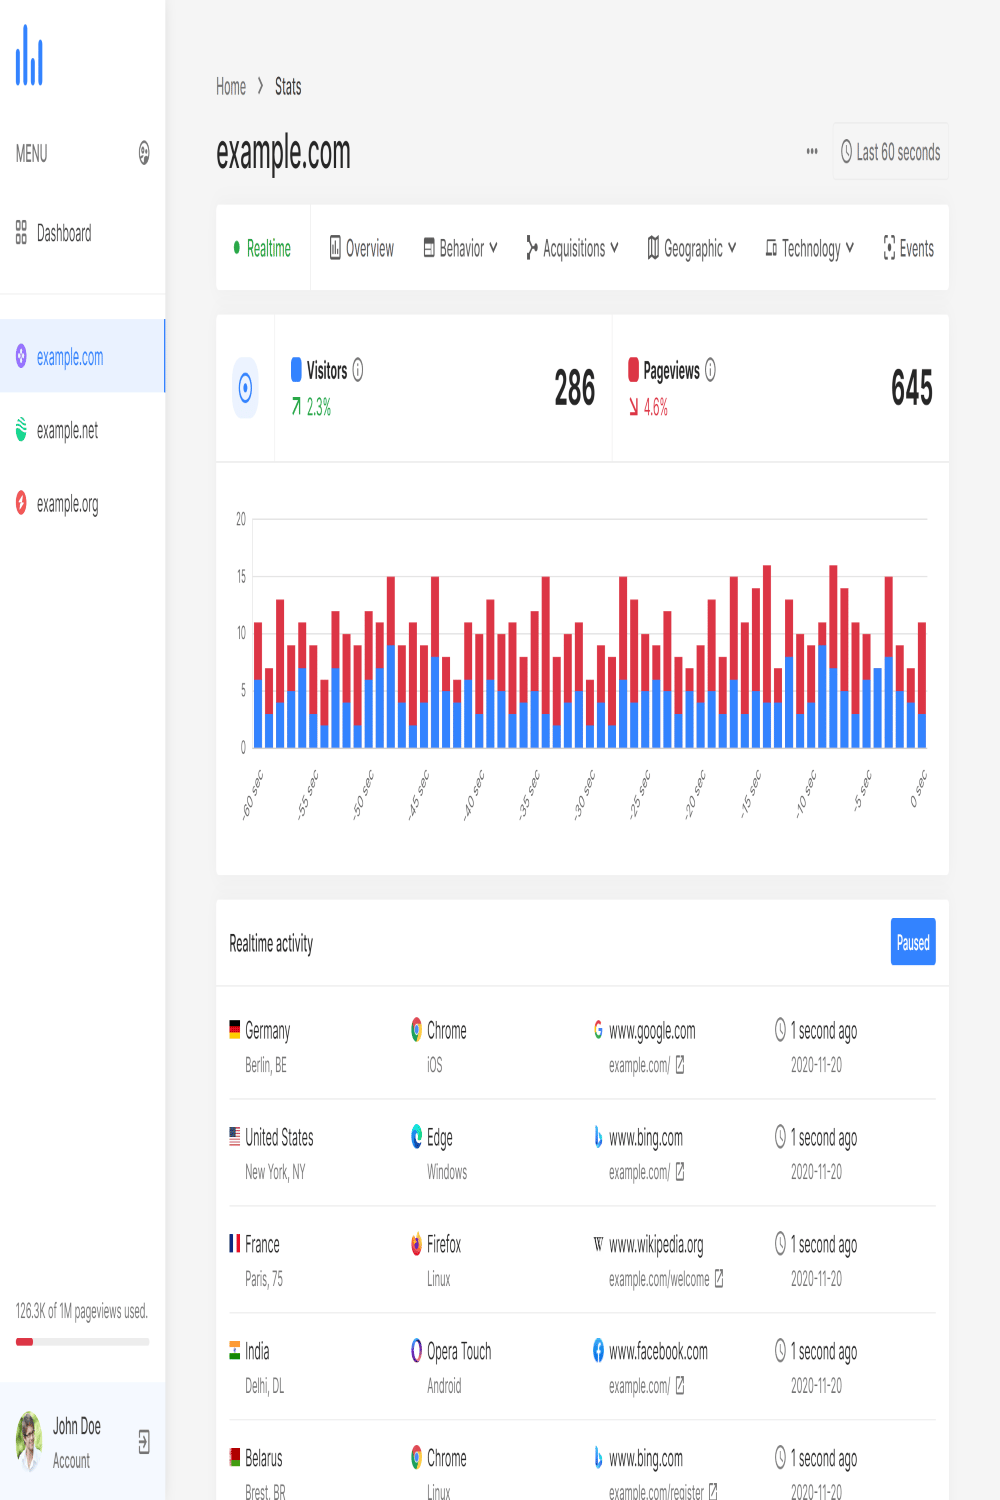Screen dimensions: 1000x1500
Task: Click the 'New York, NY' location text
Action: coord(275,1172)
